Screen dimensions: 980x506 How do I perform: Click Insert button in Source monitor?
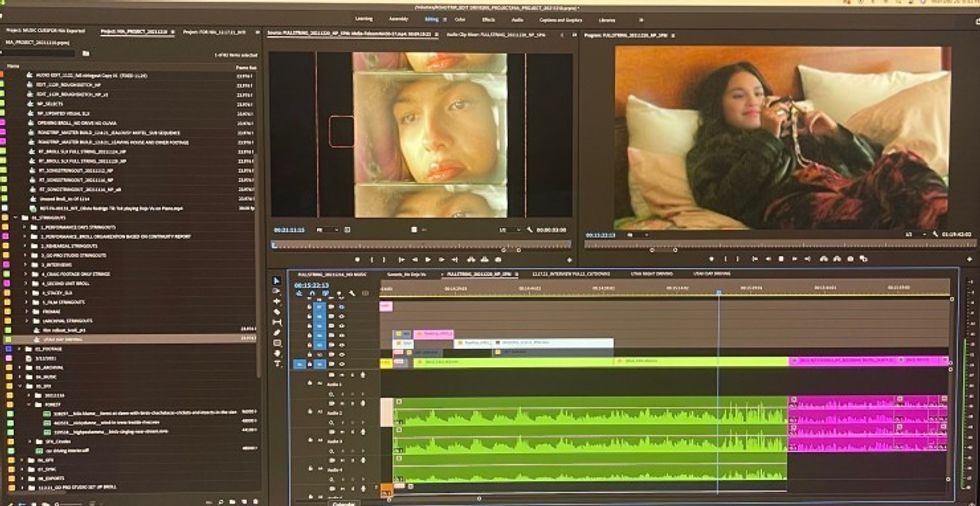pos(470,259)
